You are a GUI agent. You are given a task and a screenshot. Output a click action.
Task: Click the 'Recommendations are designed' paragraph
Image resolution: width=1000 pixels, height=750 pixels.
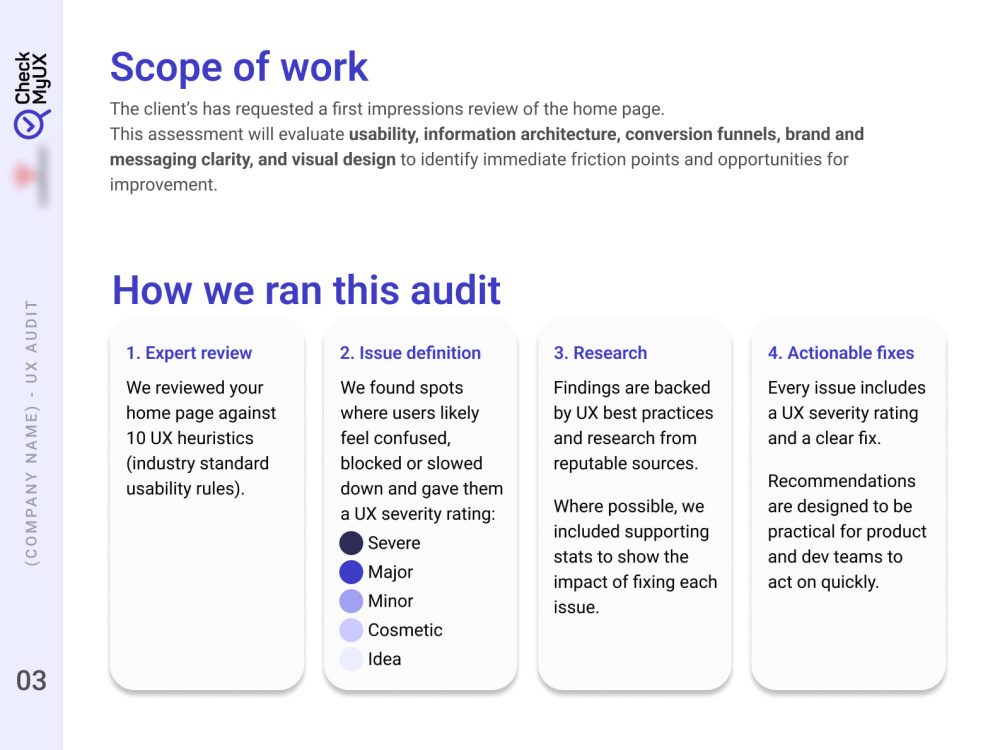847,531
